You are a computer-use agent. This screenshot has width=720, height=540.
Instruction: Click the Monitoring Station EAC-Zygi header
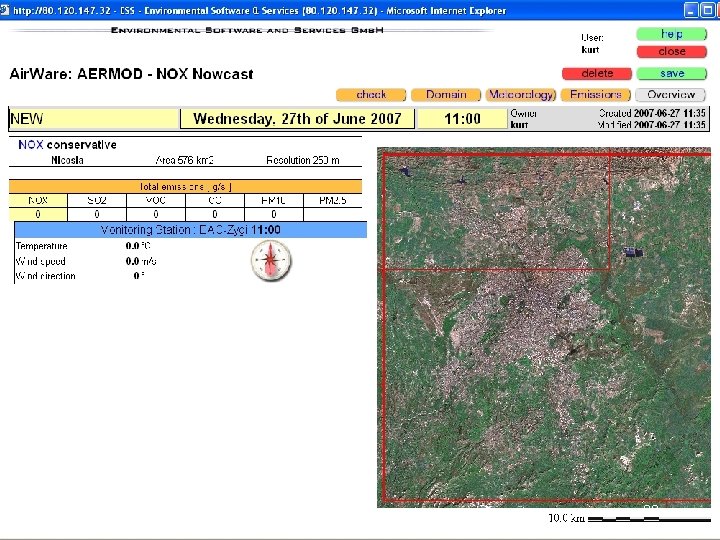[189, 230]
